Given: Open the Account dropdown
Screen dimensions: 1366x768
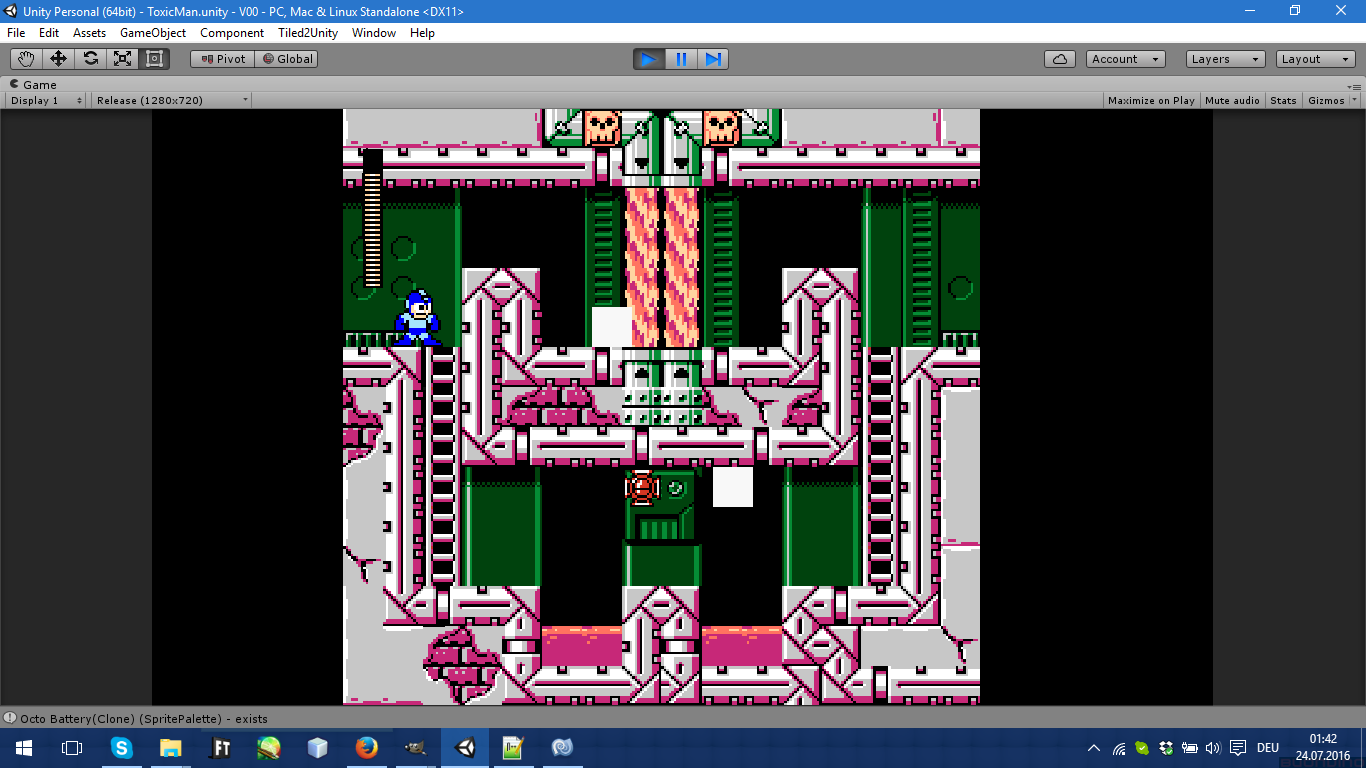Looking at the screenshot, I should pyautogui.click(x=1126, y=59).
